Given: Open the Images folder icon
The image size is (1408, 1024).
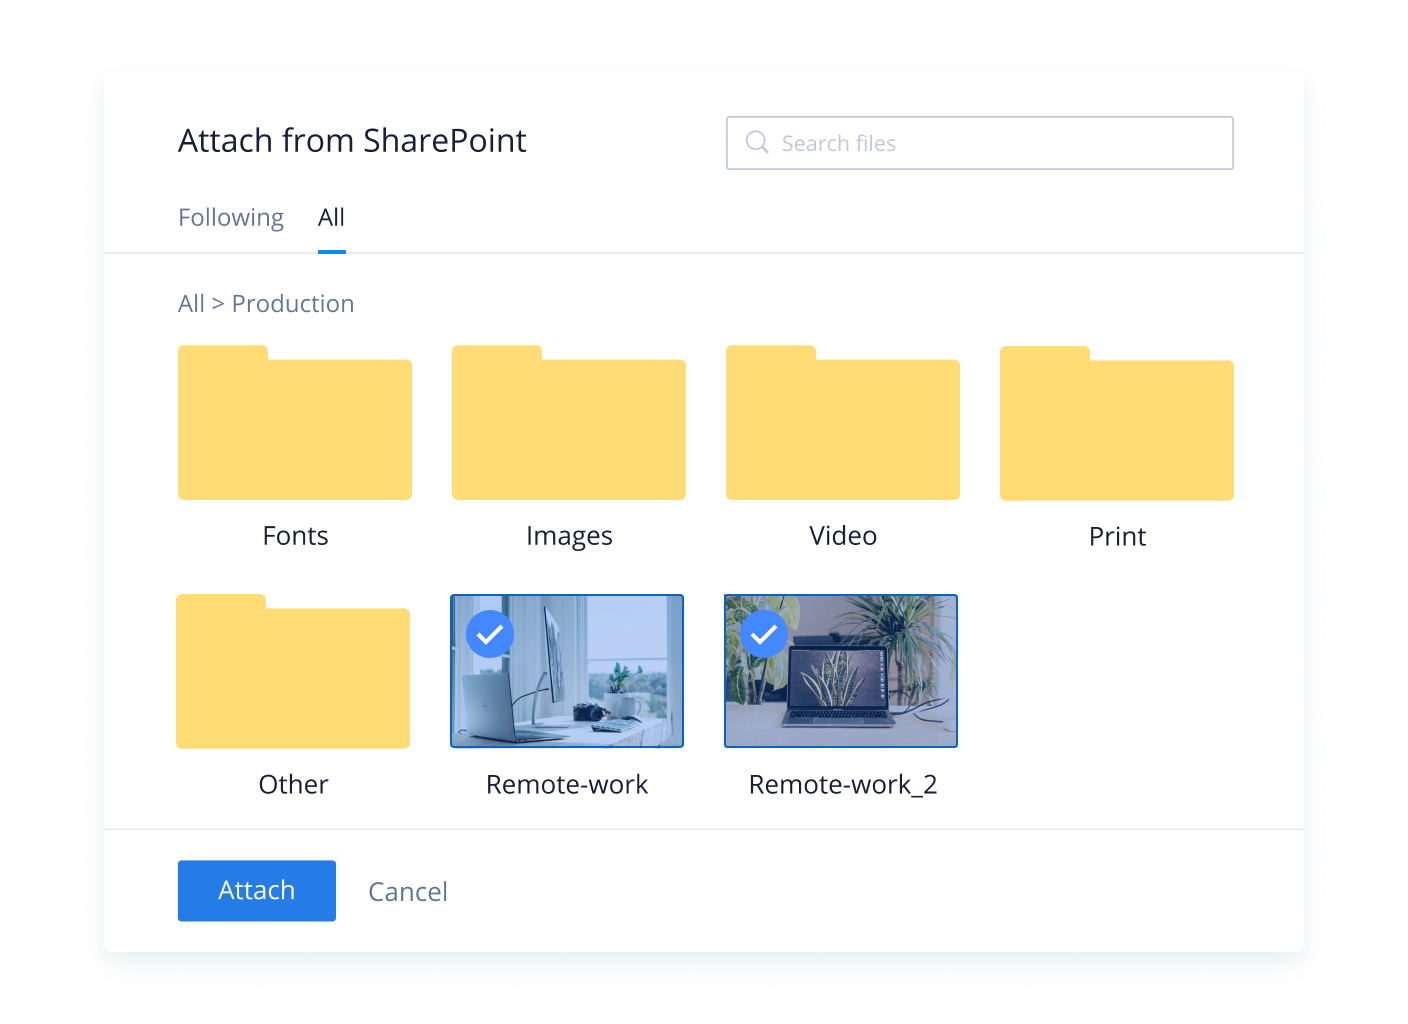Looking at the screenshot, I should [569, 424].
